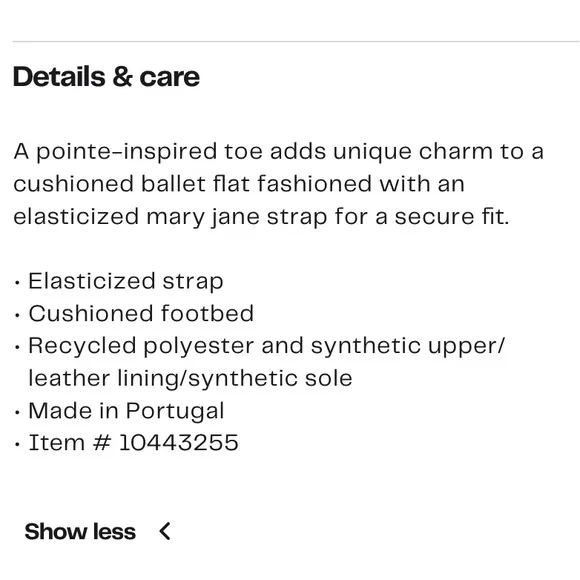This screenshot has width=580, height=580.
Task: Click the bullet dot before Made in Portugal
Action: (x=17, y=412)
